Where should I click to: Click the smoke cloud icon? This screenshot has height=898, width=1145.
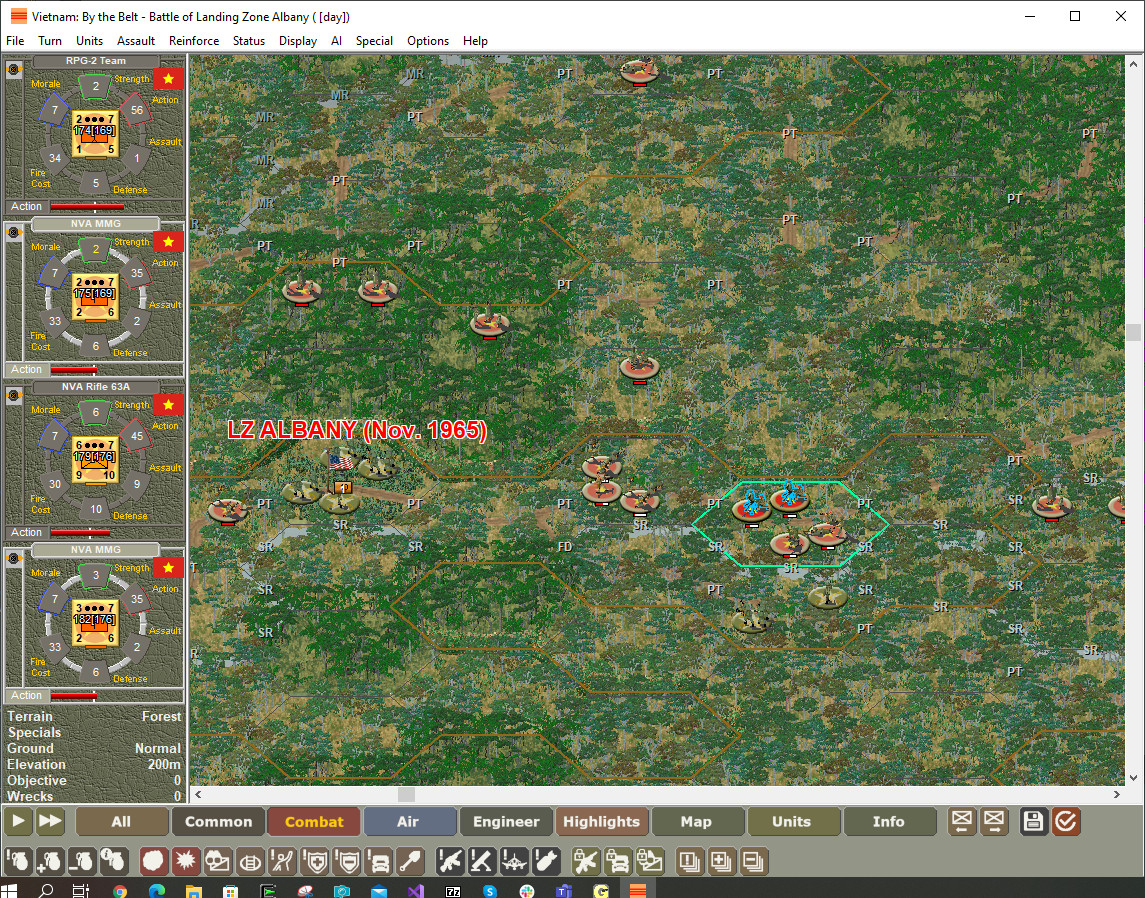(153, 861)
